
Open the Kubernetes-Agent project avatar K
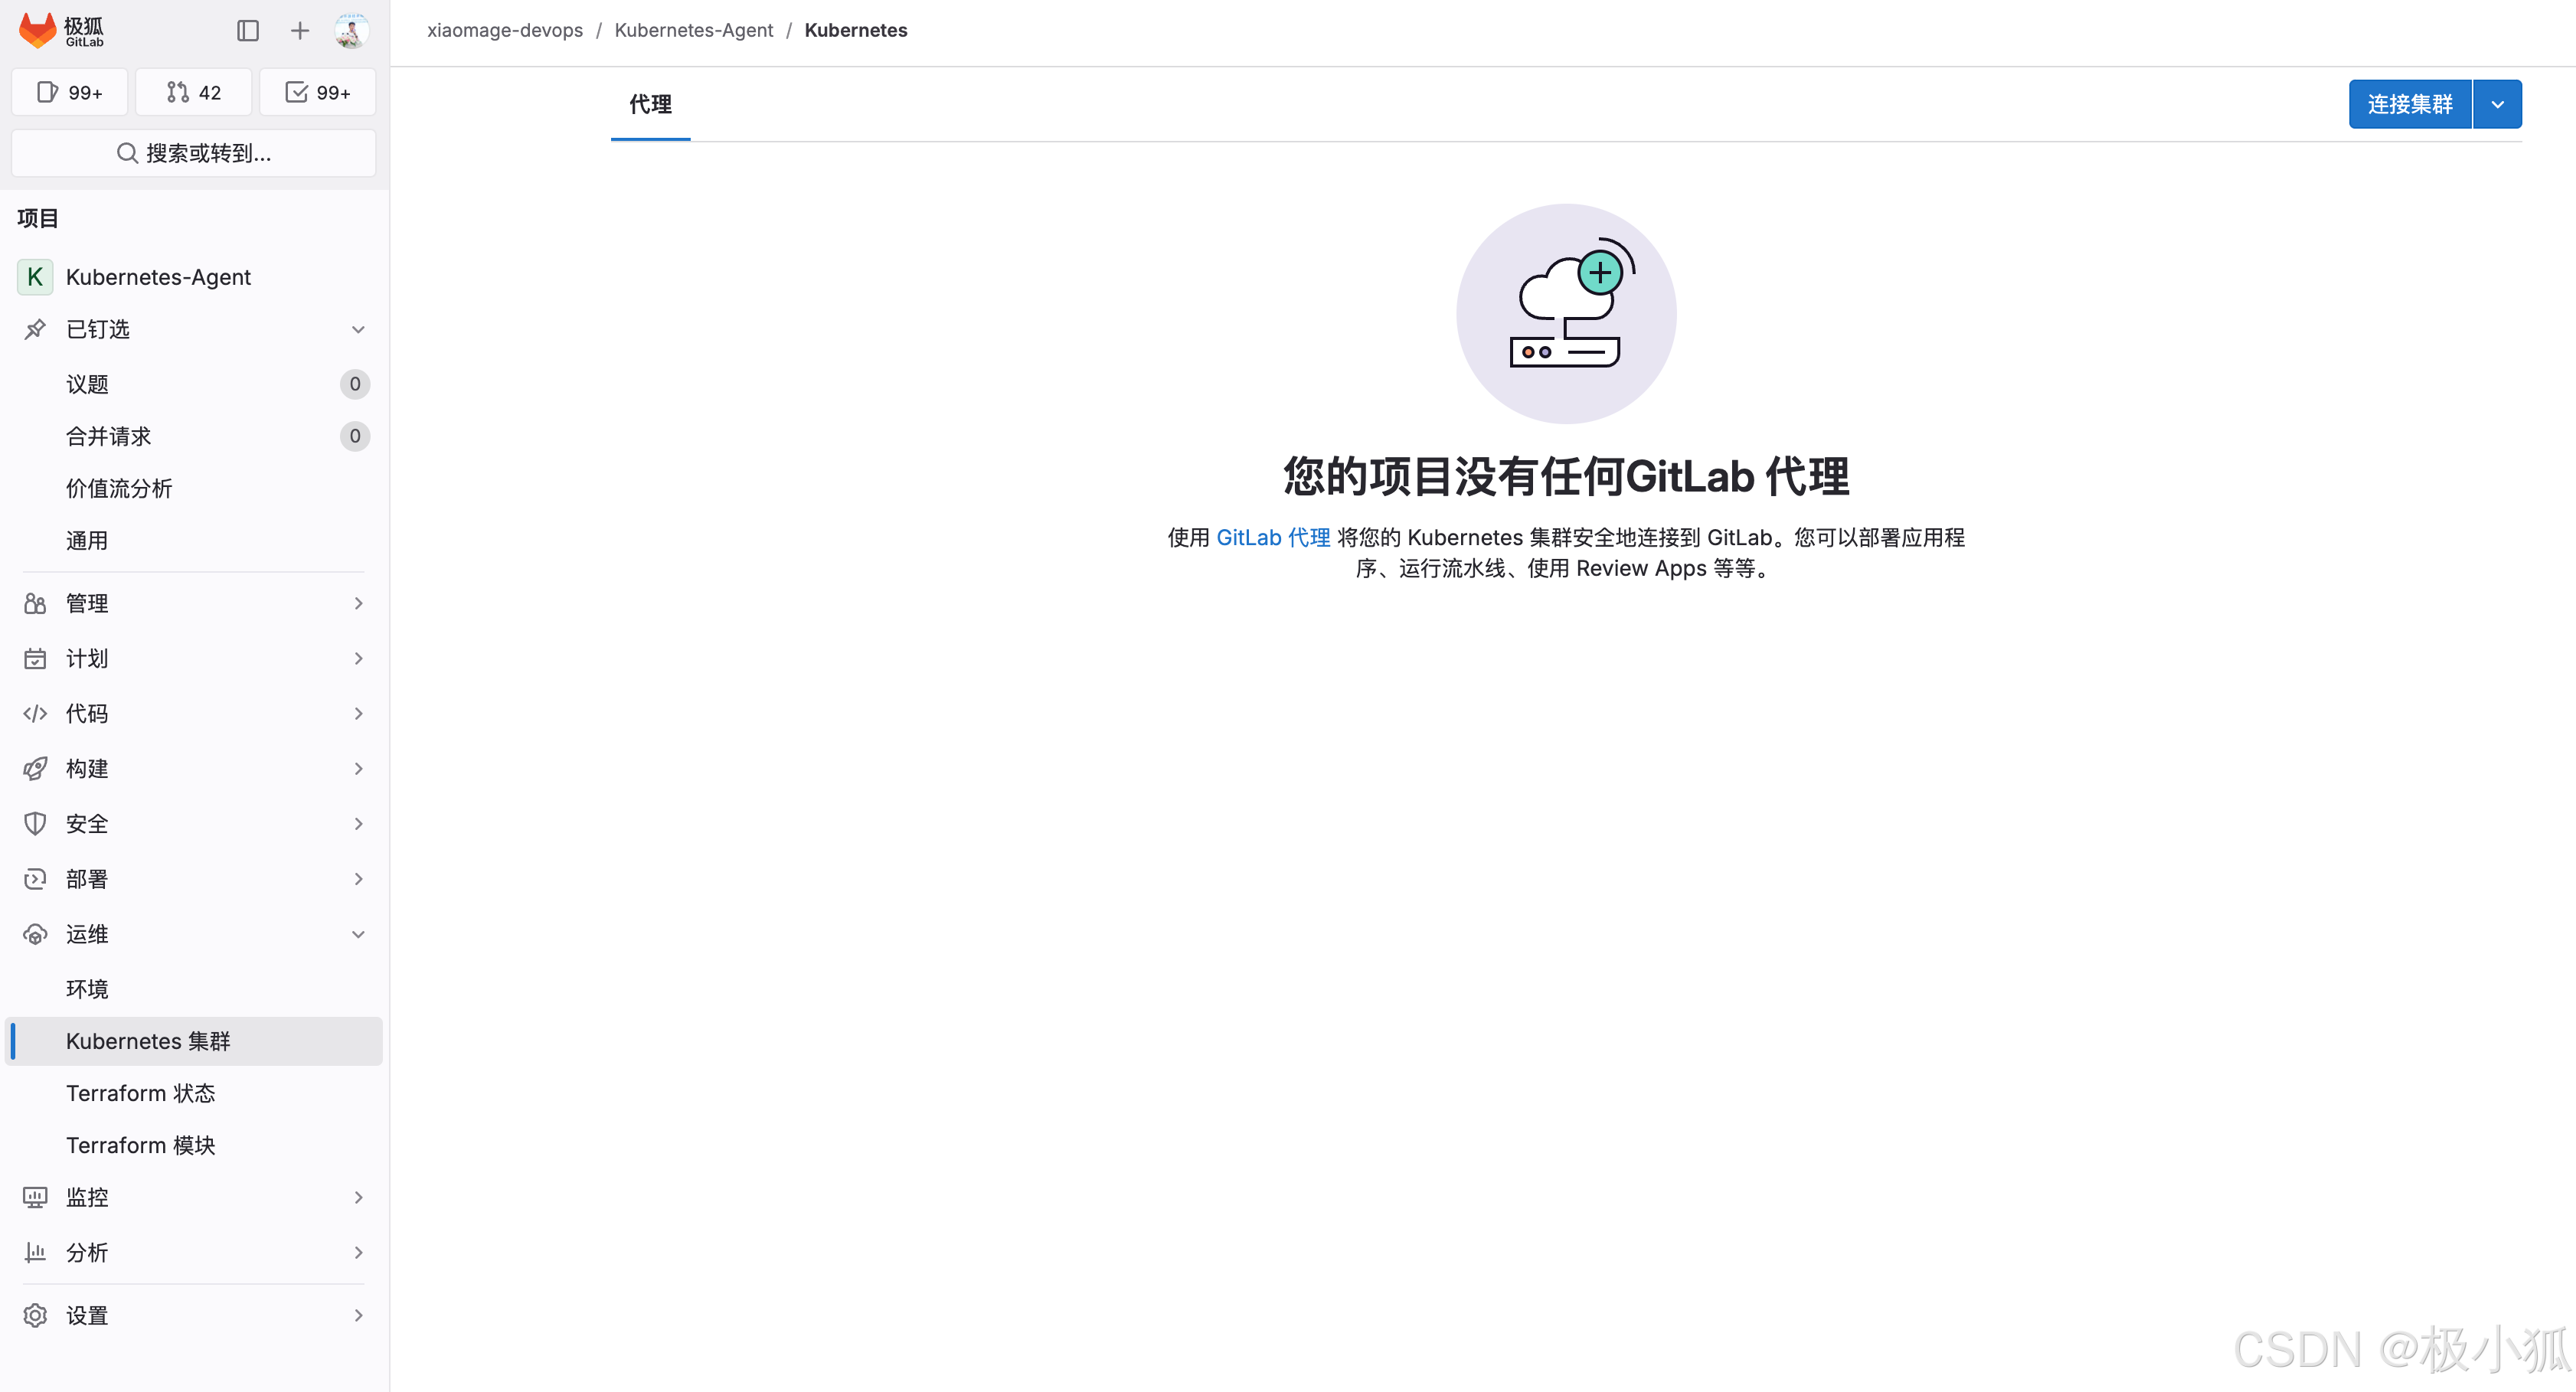35,277
